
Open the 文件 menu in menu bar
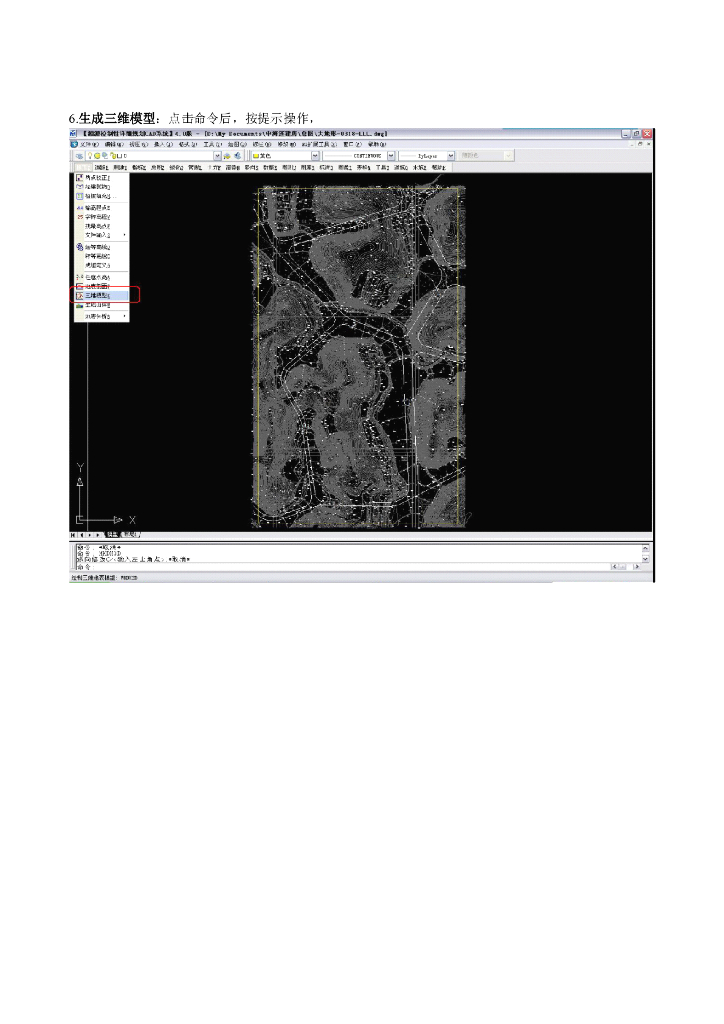pos(89,144)
